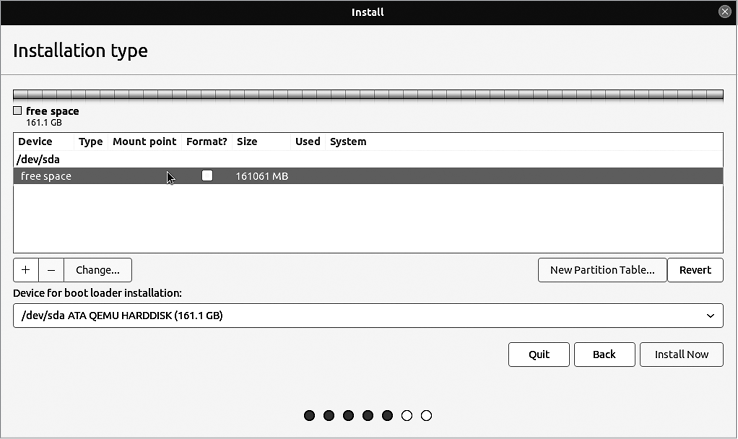This screenshot has height=439, width=738.
Task: Click the Type column header
Action: (91, 142)
